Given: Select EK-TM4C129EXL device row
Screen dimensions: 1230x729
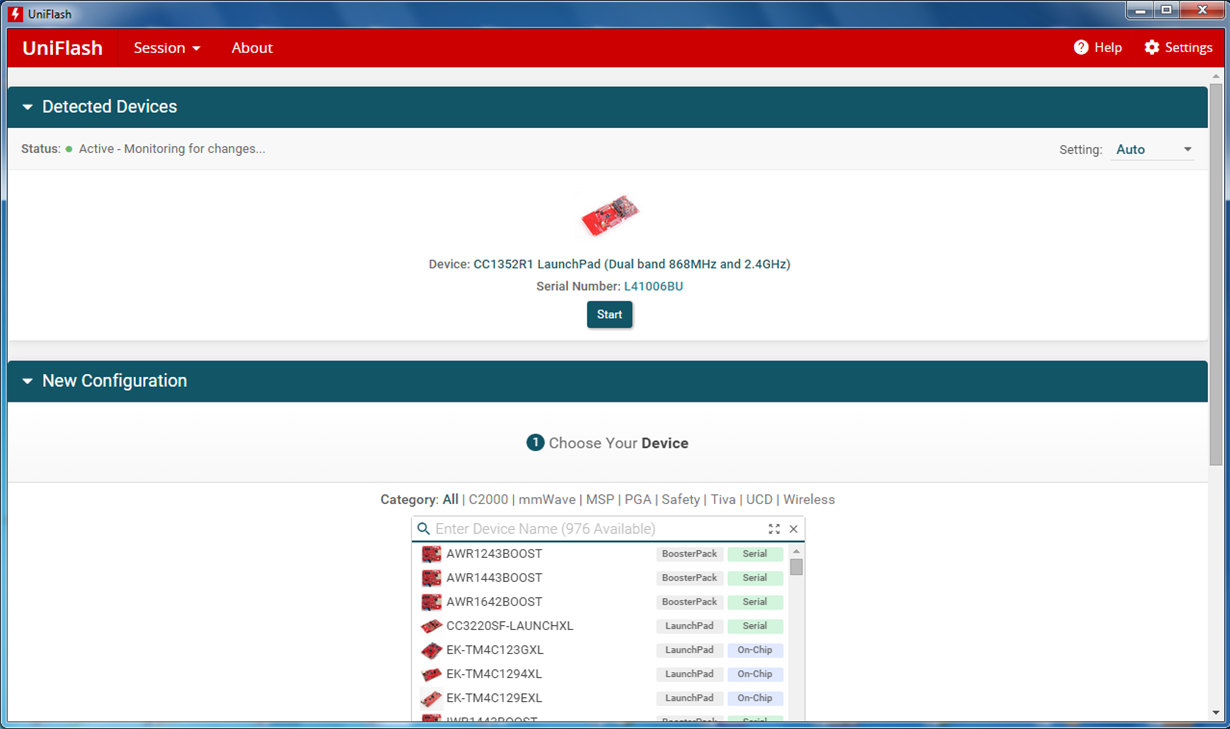Looking at the screenshot, I should [x=601, y=698].
